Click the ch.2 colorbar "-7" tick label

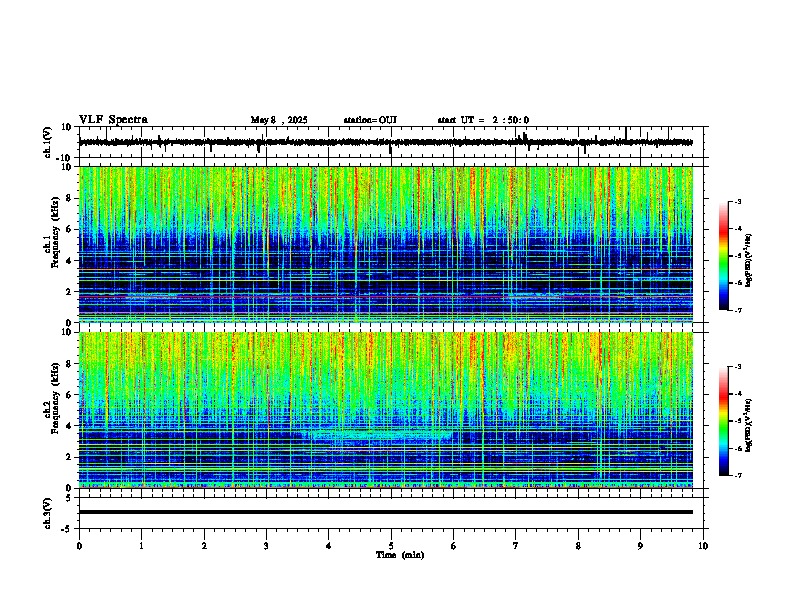click(738, 475)
